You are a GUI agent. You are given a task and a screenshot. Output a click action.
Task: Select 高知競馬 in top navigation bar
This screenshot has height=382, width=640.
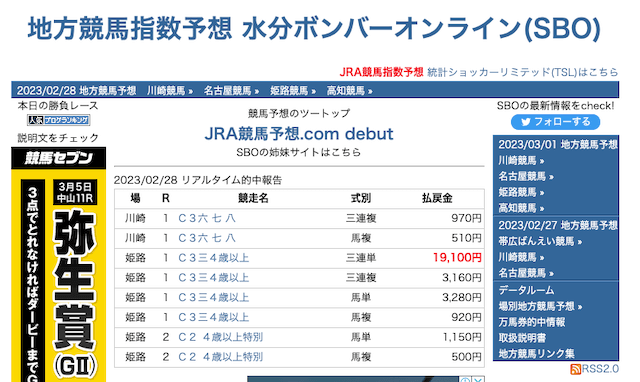click(349, 91)
